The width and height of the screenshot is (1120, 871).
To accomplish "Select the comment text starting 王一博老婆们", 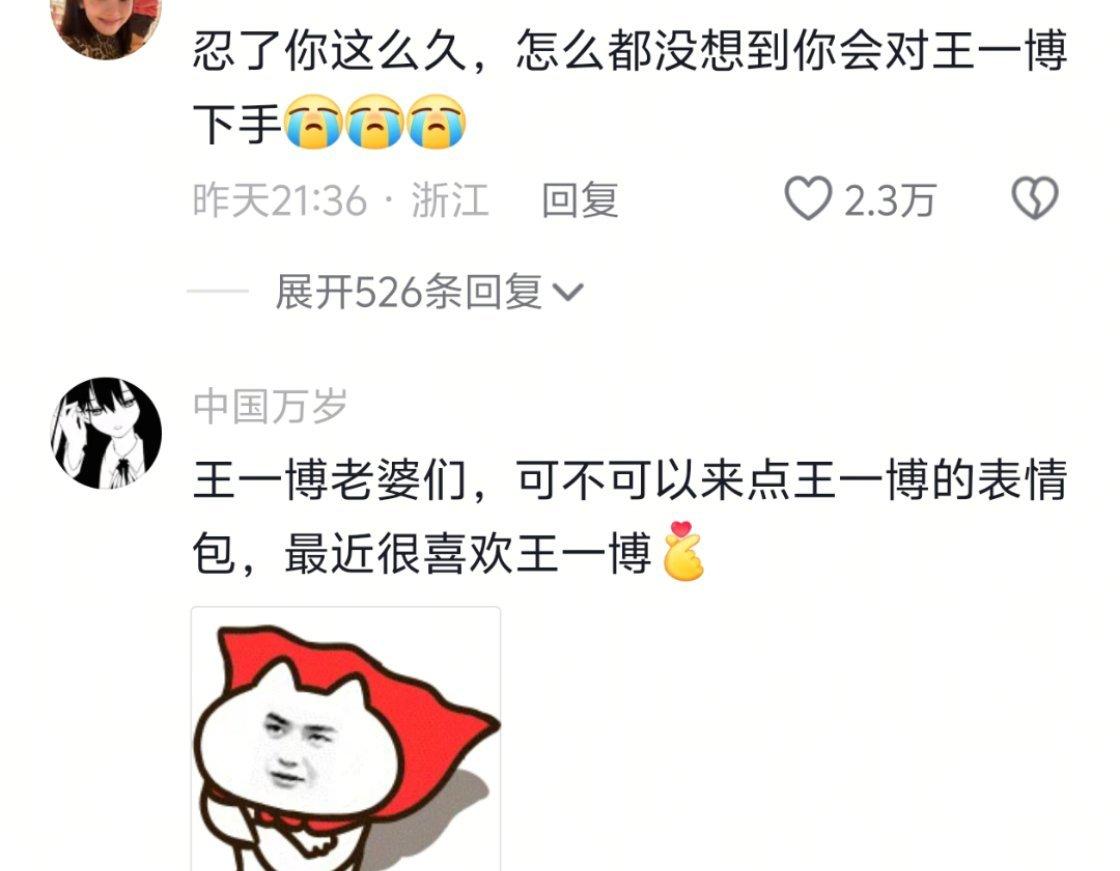I will [x=629, y=517].
